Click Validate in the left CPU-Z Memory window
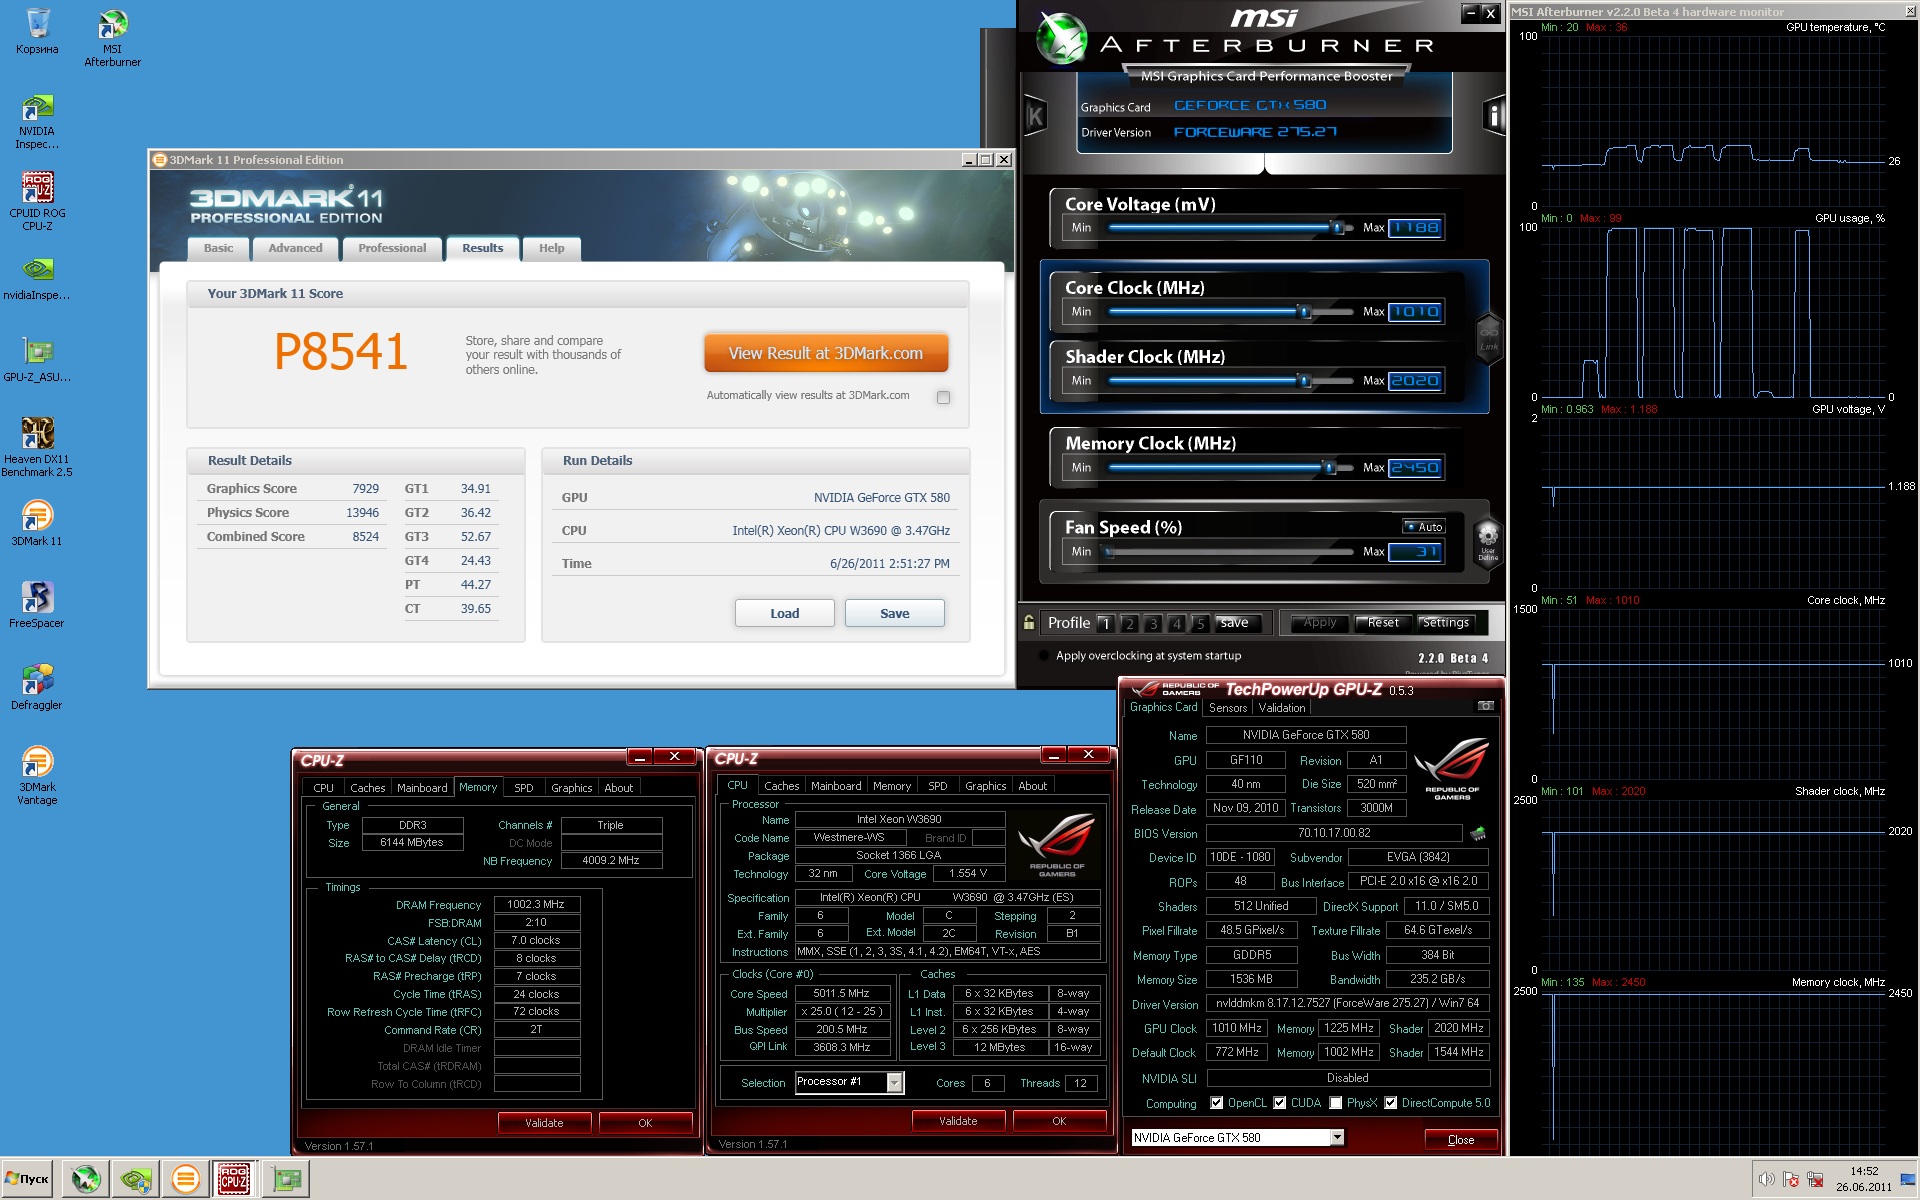The width and height of the screenshot is (1920, 1200). tap(544, 1123)
